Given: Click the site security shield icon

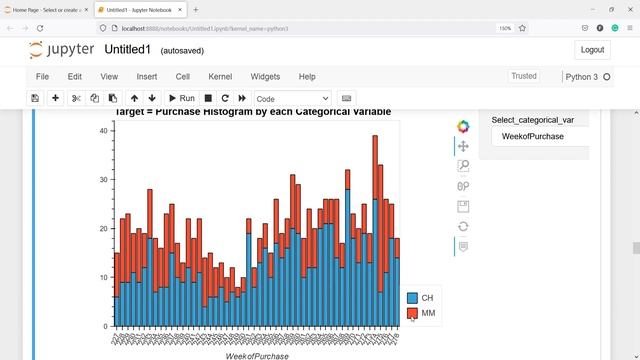Looking at the screenshot, I should [103, 28].
